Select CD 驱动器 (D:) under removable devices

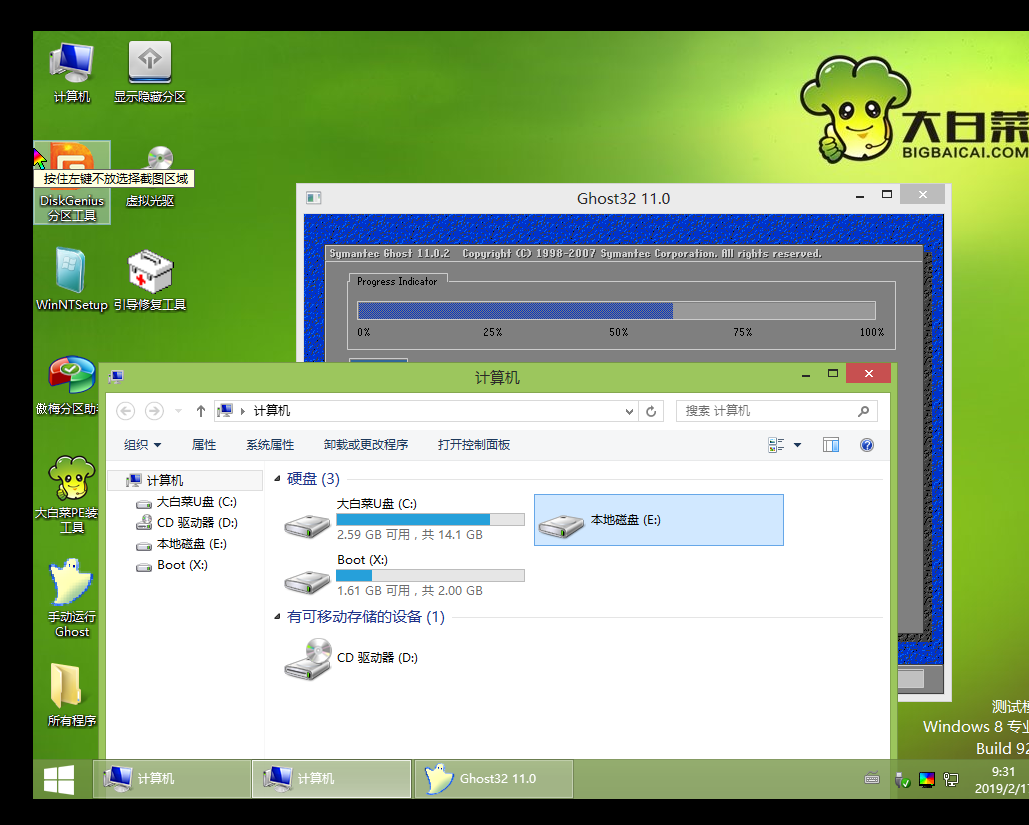(x=351, y=658)
